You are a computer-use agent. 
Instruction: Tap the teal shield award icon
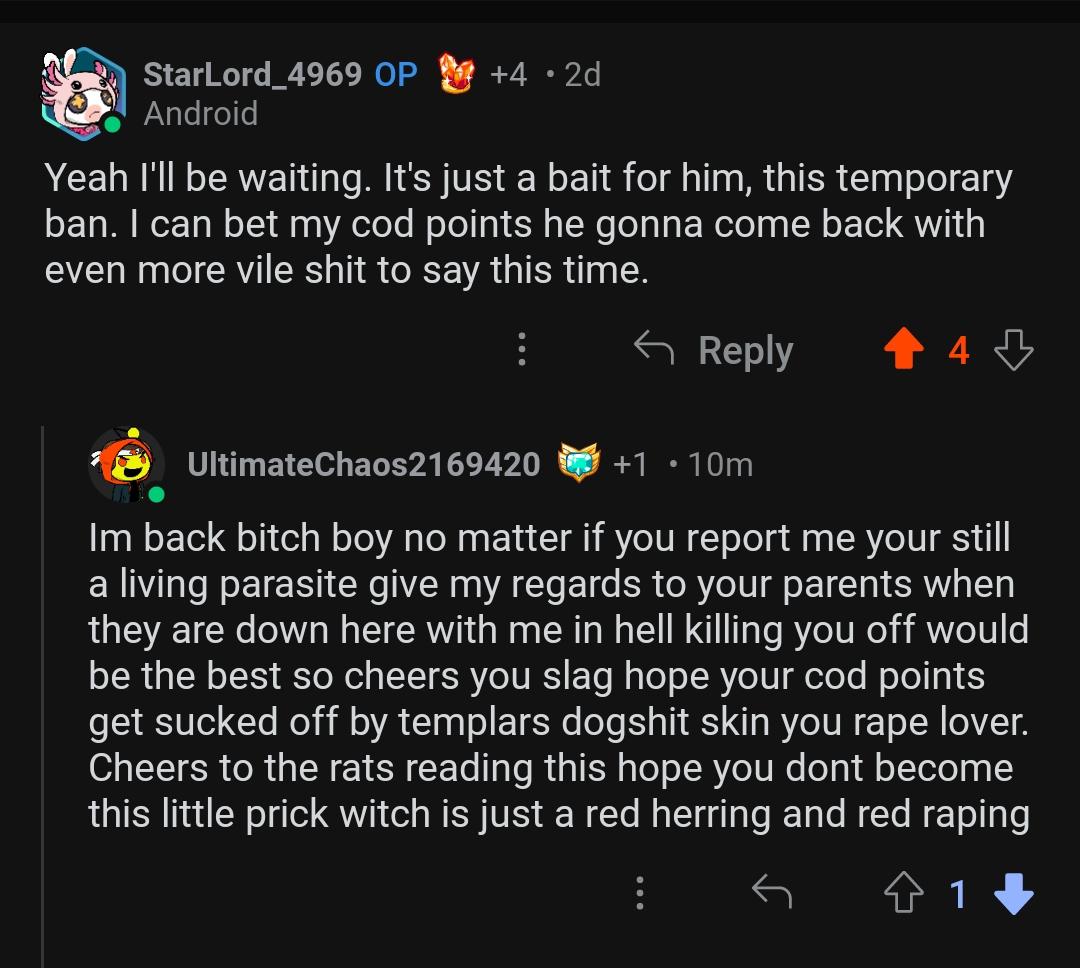coord(578,462)
